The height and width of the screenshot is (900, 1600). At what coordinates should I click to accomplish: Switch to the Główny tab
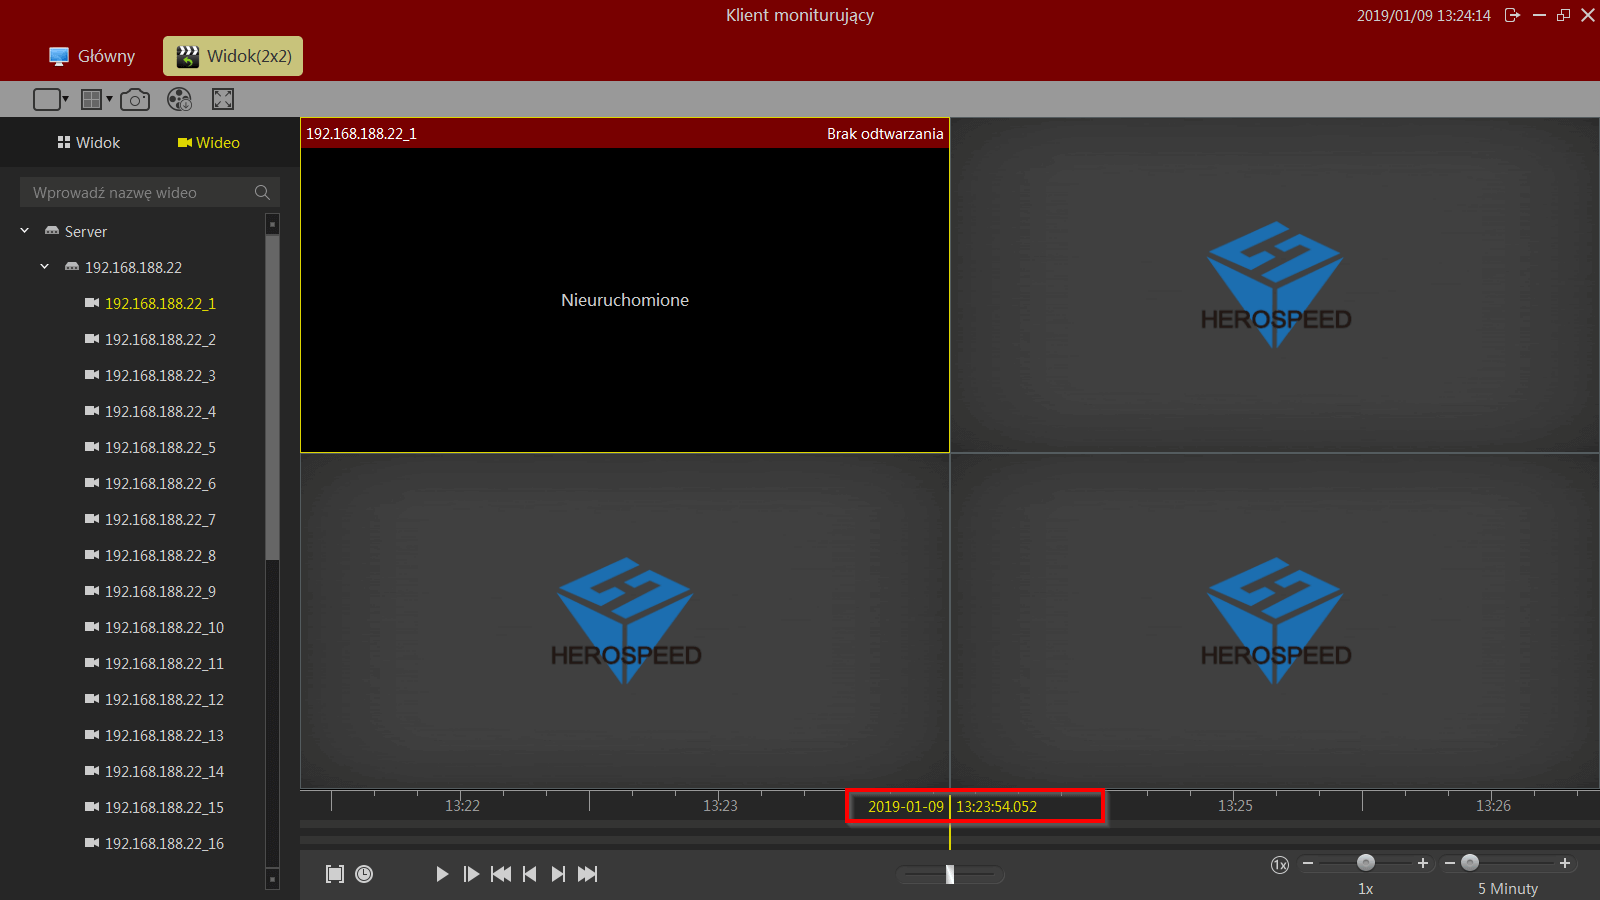(92, 56)
